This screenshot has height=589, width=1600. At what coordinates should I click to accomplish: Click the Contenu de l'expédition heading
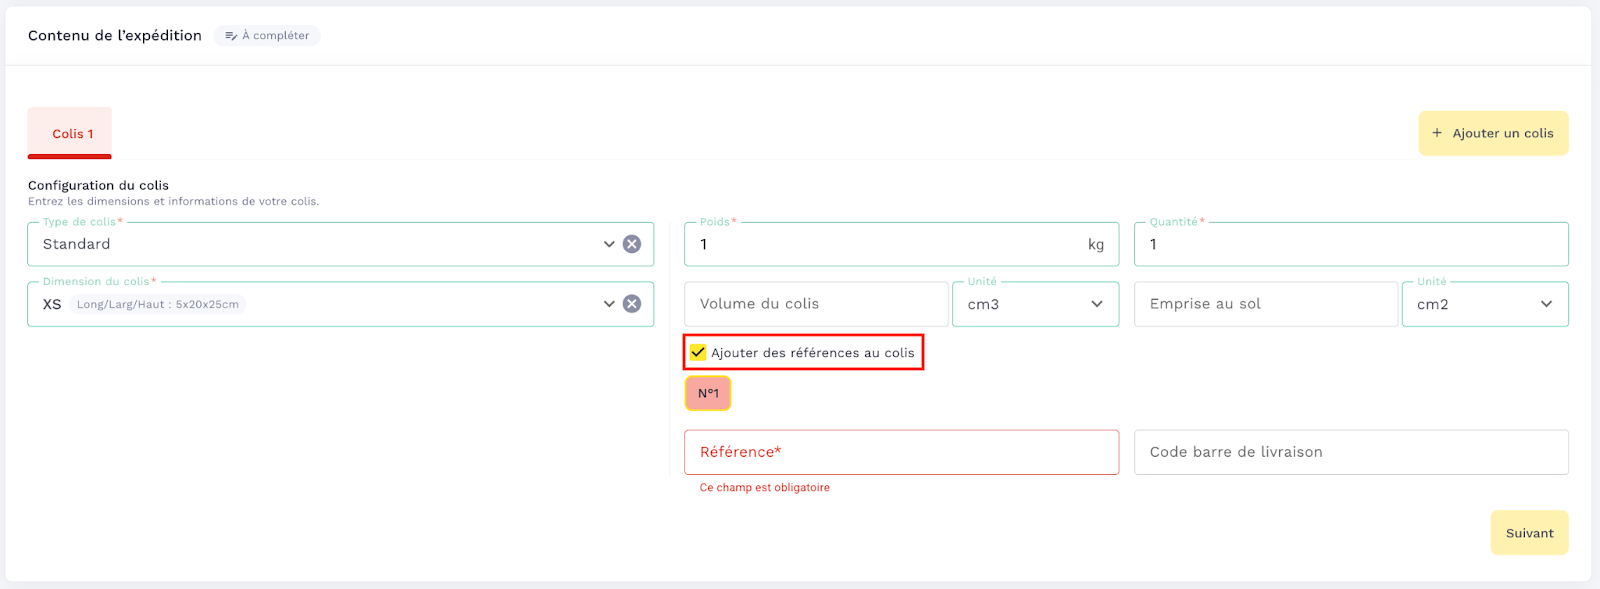click(x=115, y=36)
